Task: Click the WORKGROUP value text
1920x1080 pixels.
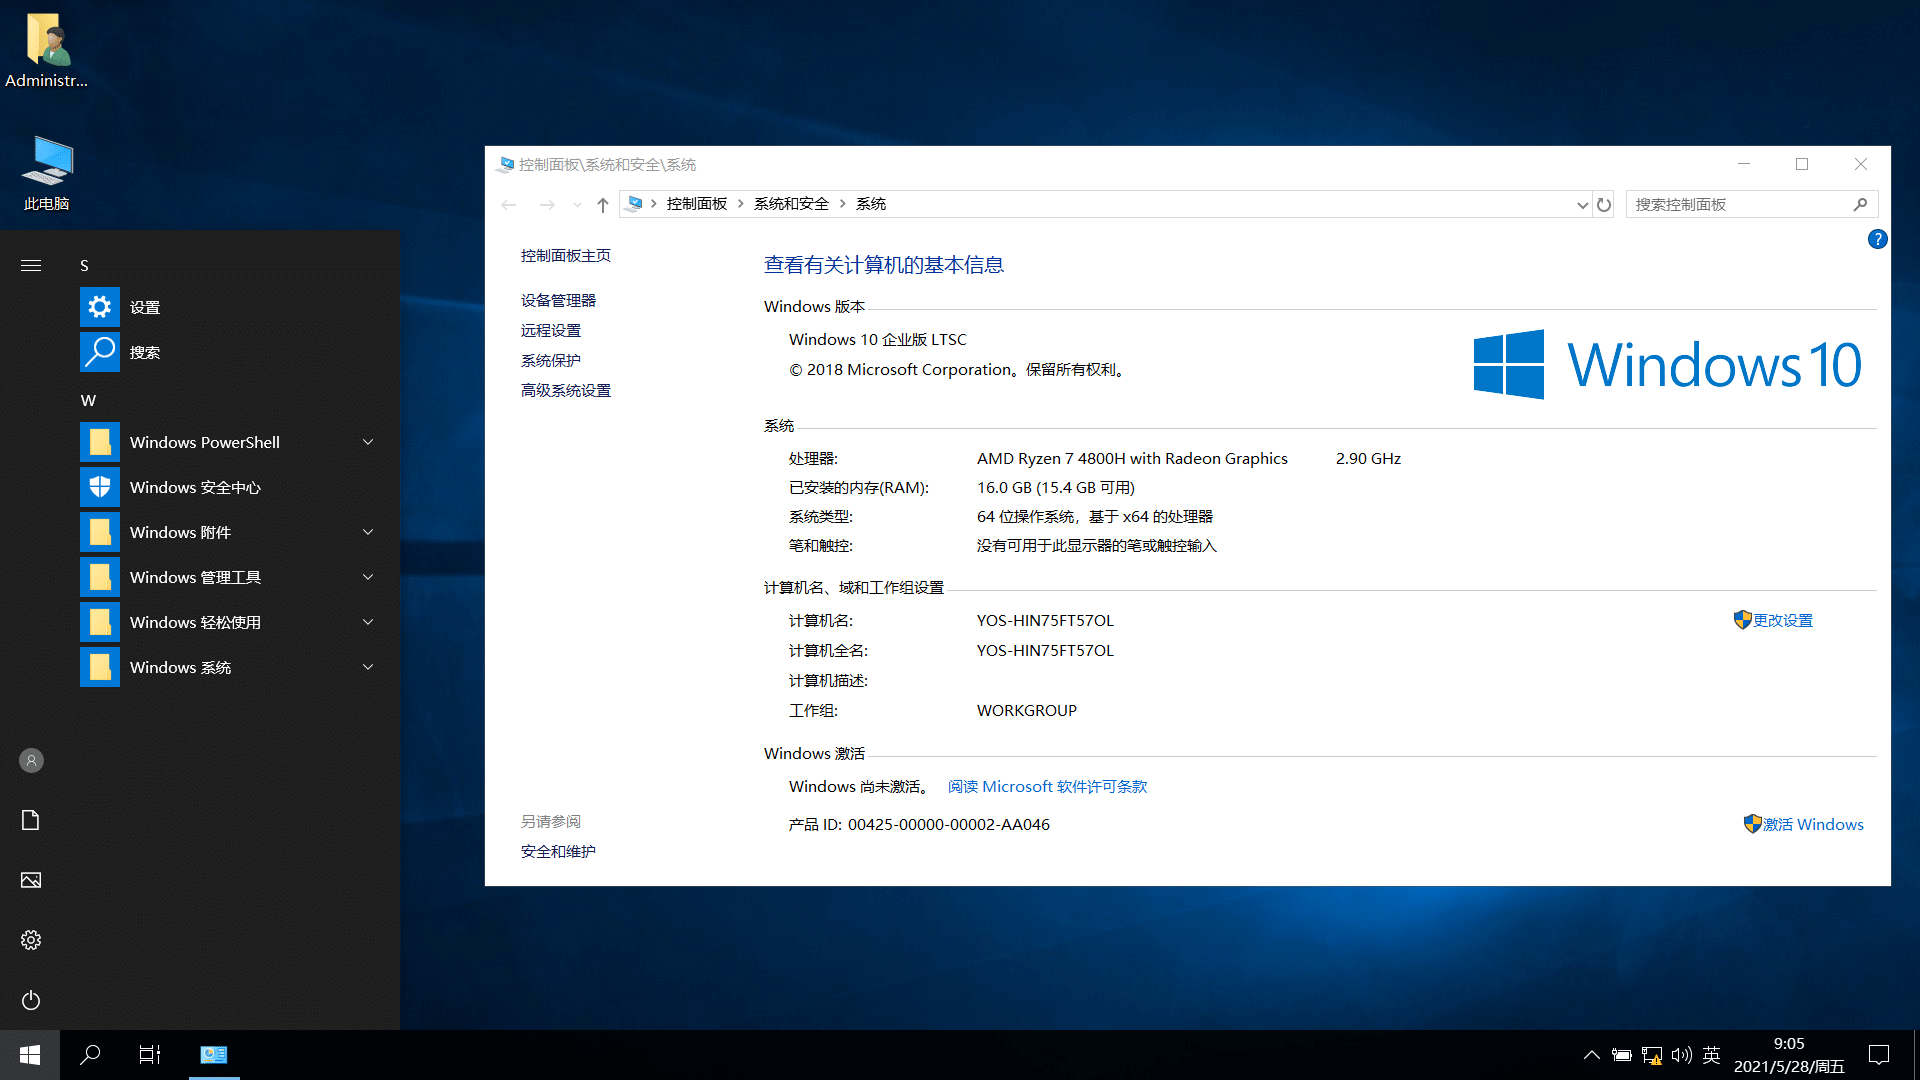Action: pos(1027,711)
